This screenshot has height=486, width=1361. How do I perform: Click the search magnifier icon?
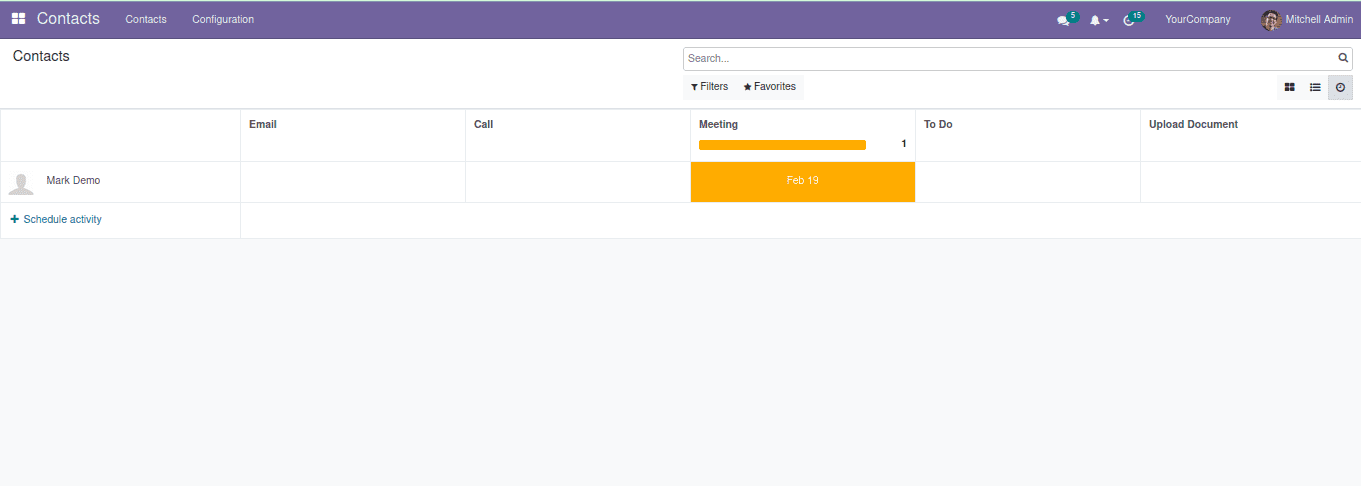(x=1343, y=58)
